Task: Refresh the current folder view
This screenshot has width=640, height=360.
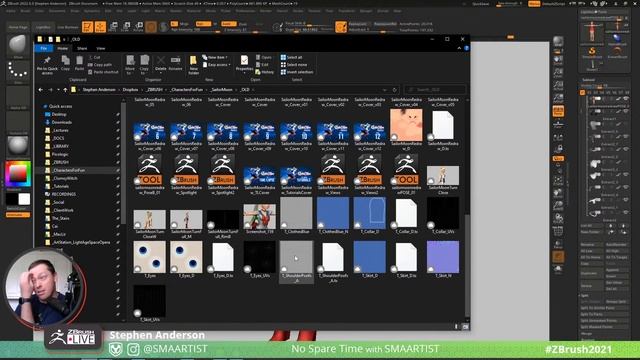Action: [394, 90]
